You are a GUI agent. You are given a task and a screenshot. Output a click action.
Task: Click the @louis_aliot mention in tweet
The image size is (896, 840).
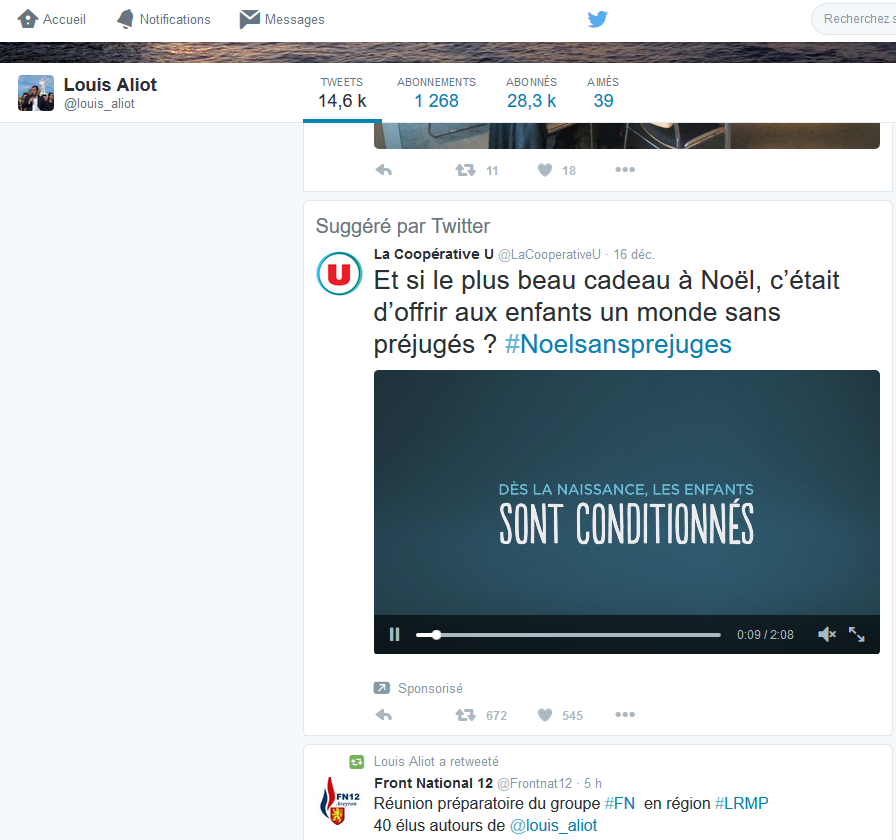553,826
